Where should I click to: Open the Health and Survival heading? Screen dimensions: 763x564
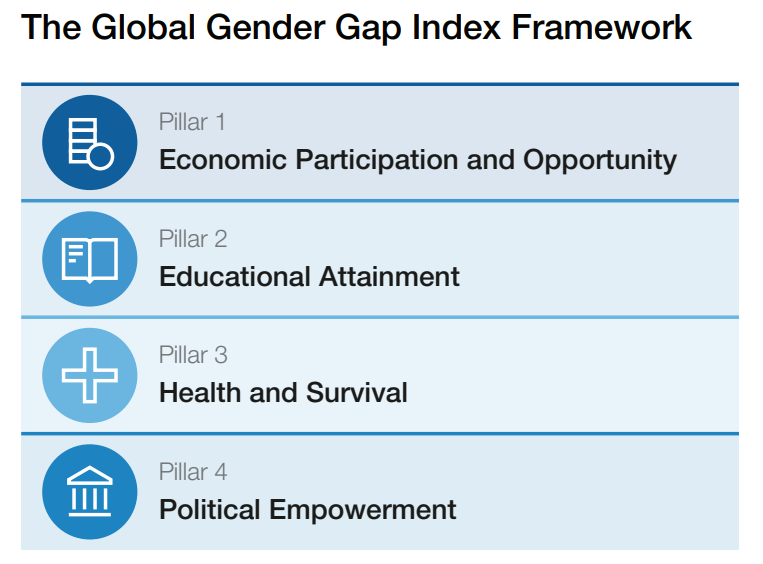click(x=283, y=393)
